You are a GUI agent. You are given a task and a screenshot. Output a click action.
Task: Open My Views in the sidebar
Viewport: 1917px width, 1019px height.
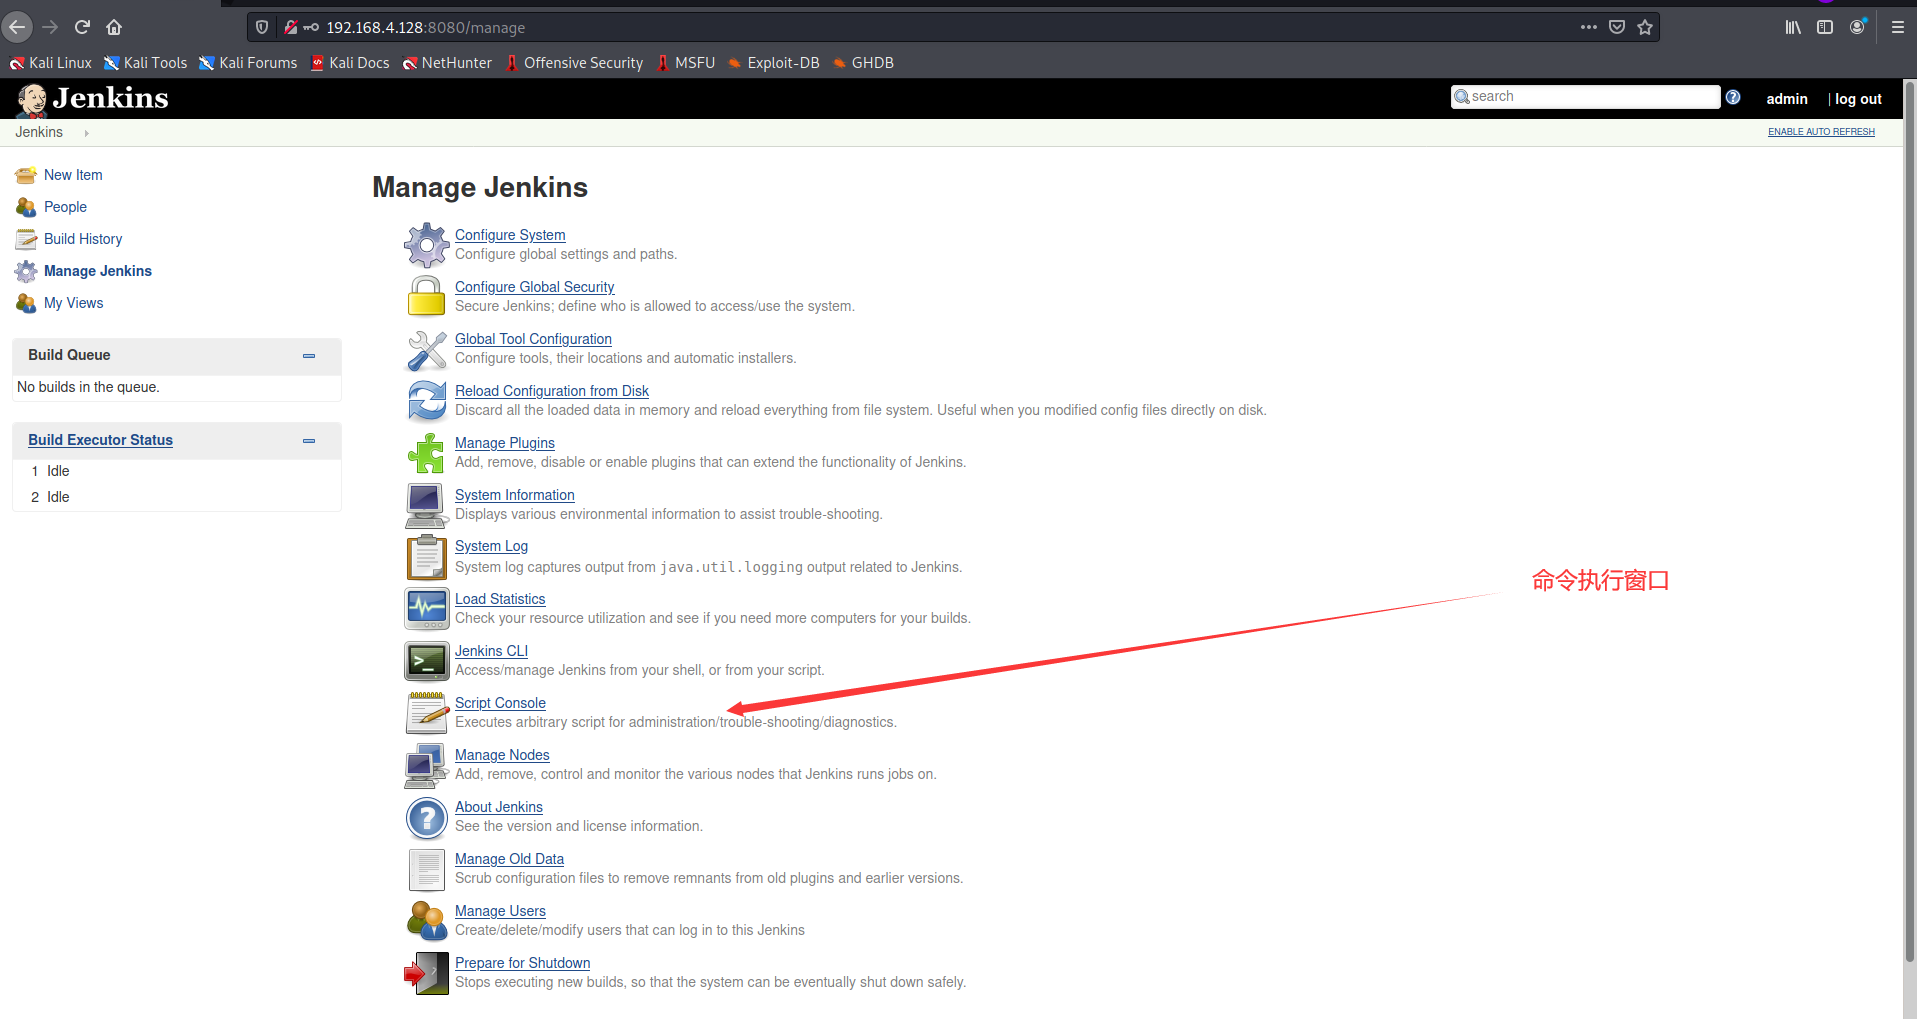click(73, 303)
